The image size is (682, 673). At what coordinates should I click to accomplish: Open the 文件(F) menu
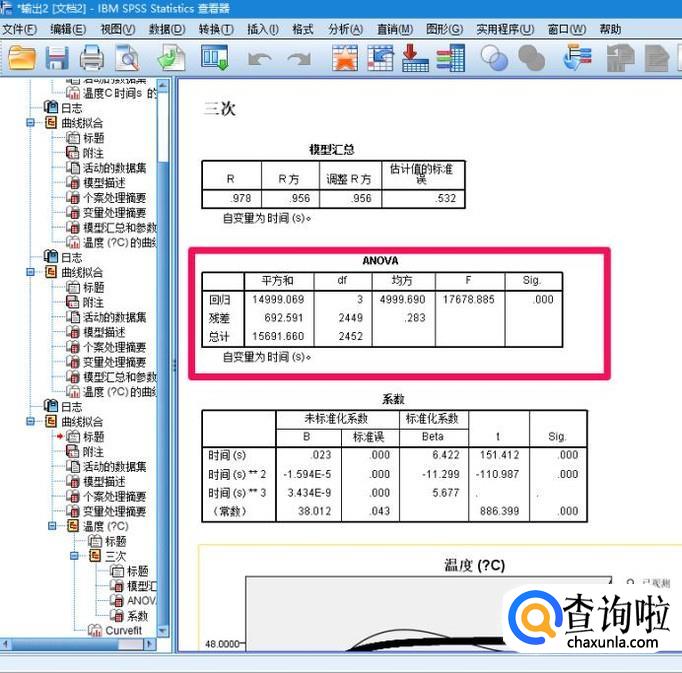click(19, 30)
